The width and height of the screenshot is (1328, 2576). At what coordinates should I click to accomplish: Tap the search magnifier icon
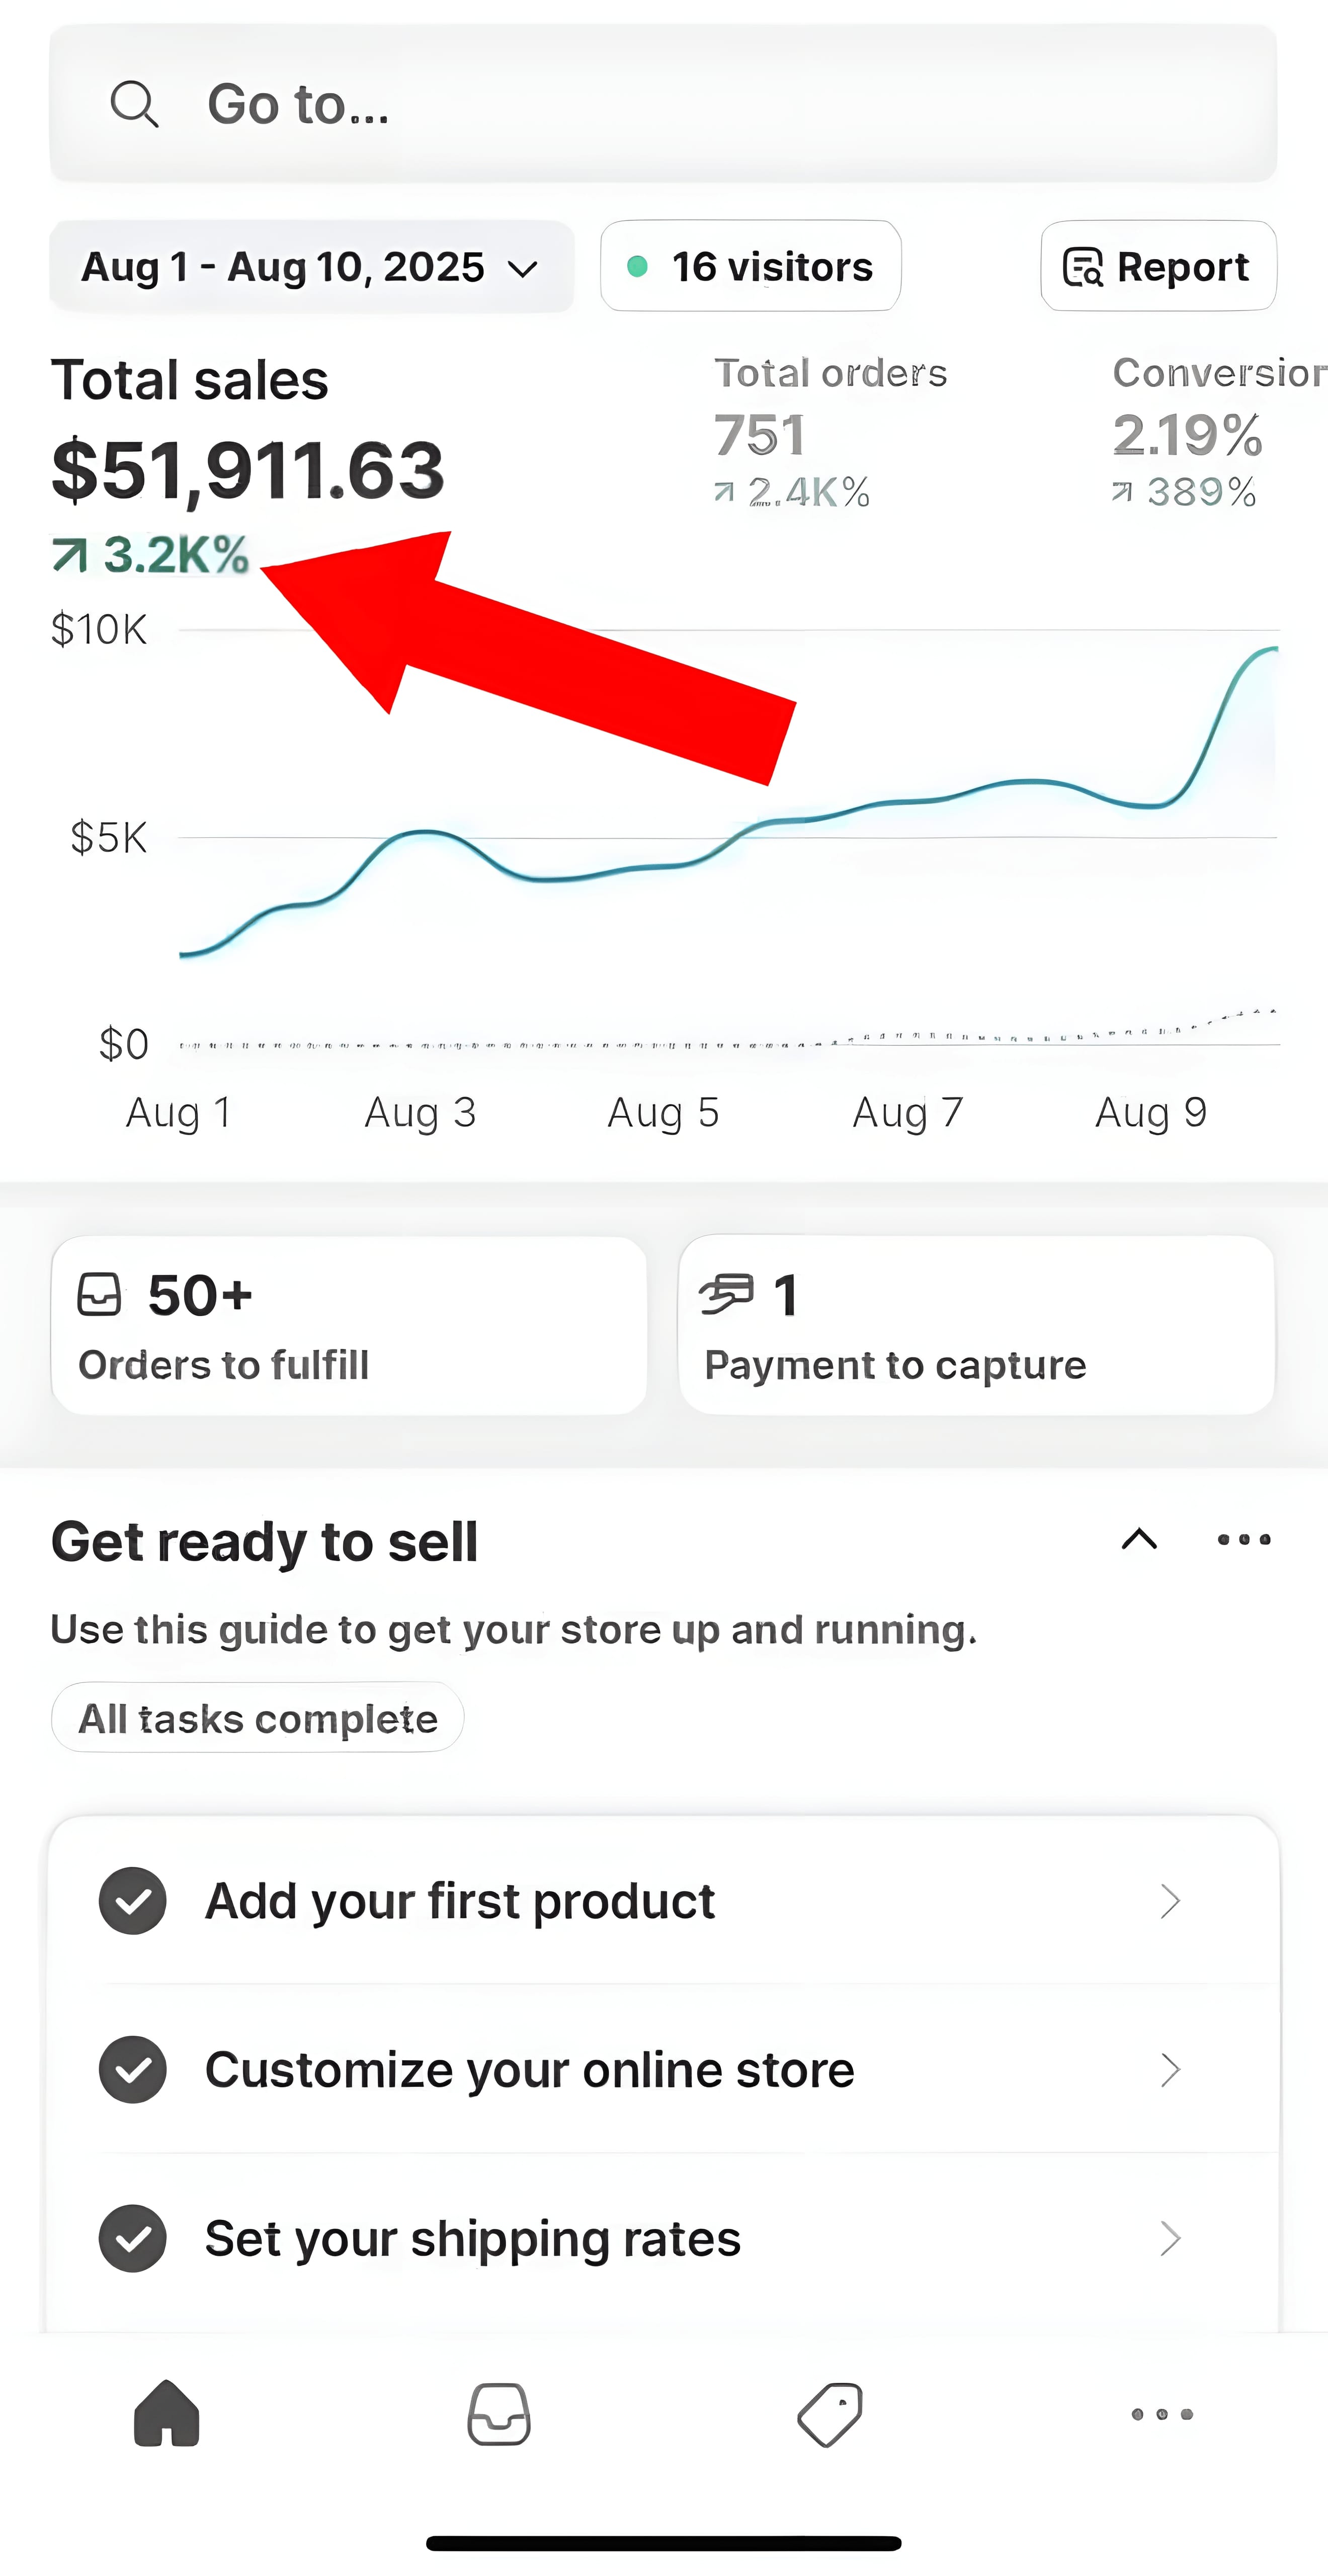134,104
